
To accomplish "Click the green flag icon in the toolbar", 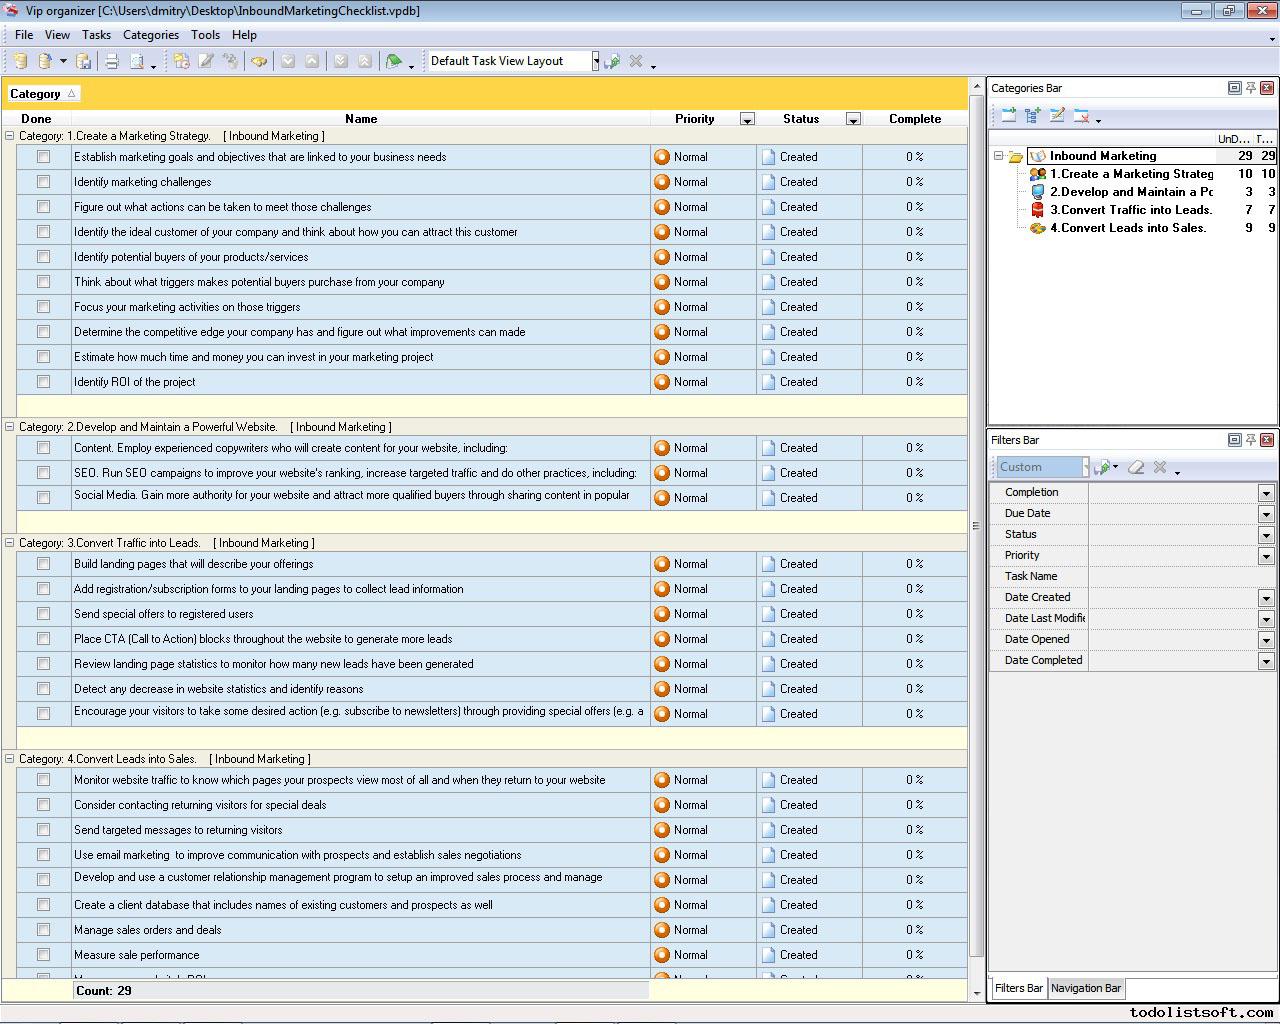I will click(x=394, y=61).
